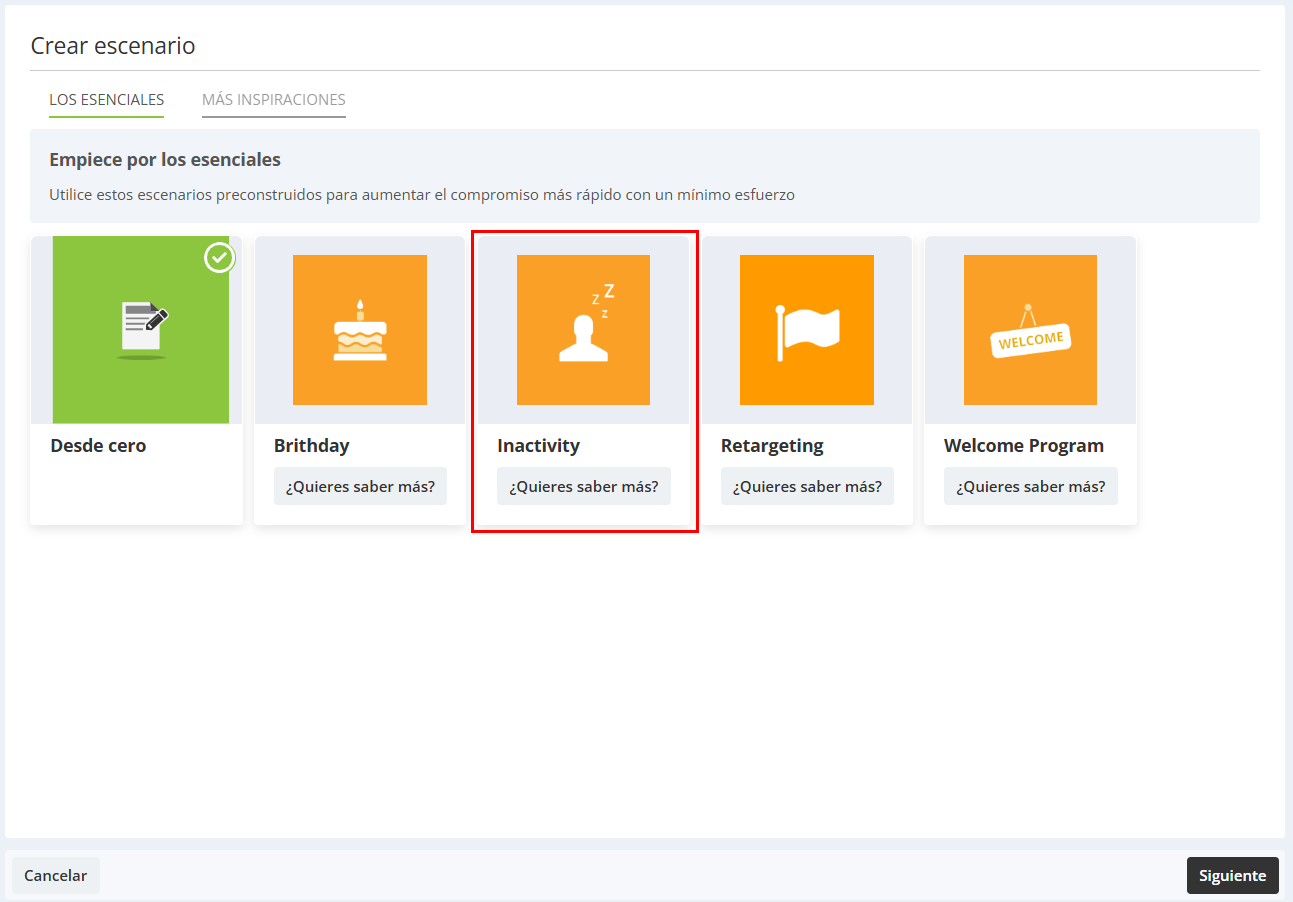Click ¿Quieres saber más? under Welcome Program
Image resolution: width=1293 pixels, height=902 pixels.
[1031, 487]
